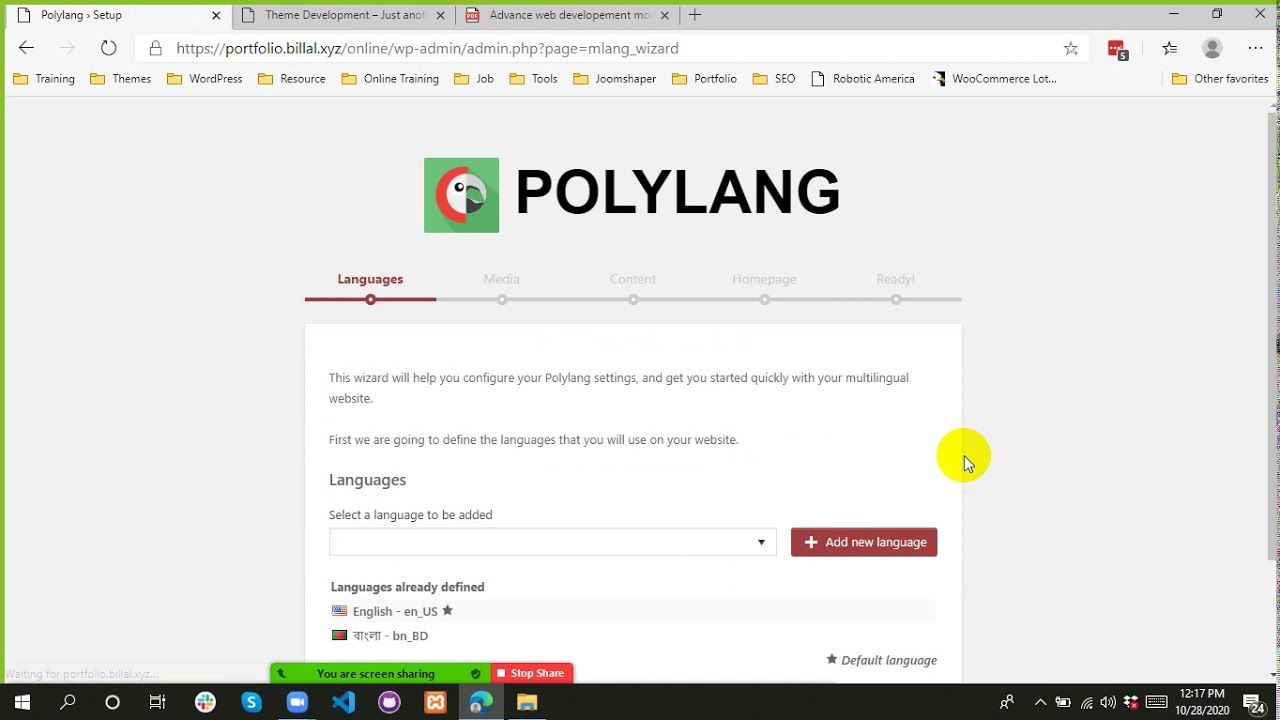The image size is (1280, 720).
Task: Click the Bangladesh flag beside bn_BD
Action: point(340,635)
